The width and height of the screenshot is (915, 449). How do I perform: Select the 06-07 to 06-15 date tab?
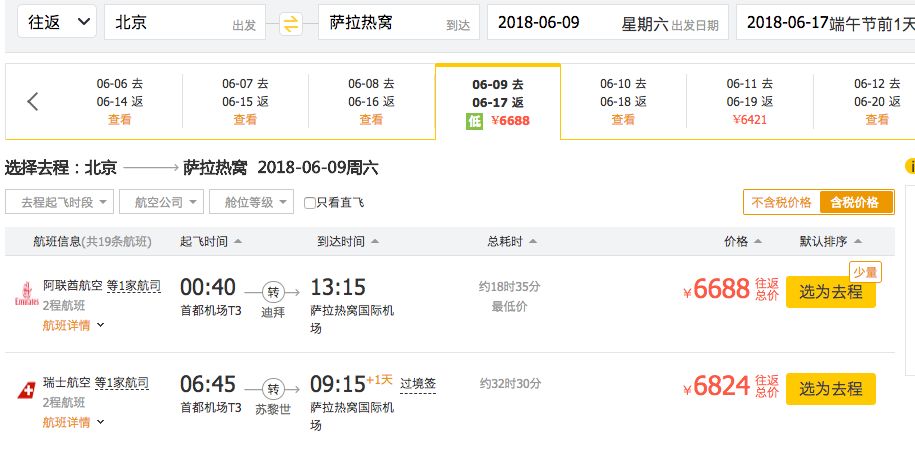click(245, 102)
